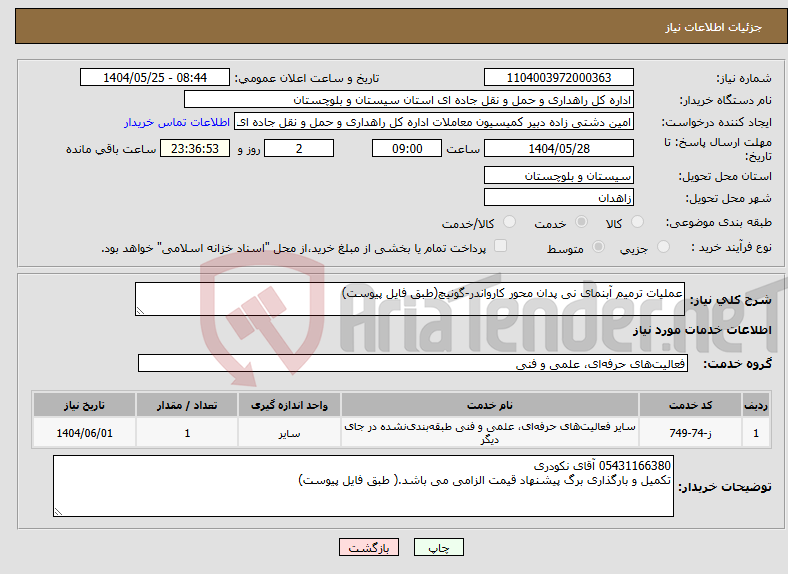Click the تاریخ نیاز column header
Screen dimensions: 788x574
tap(84, 405)
